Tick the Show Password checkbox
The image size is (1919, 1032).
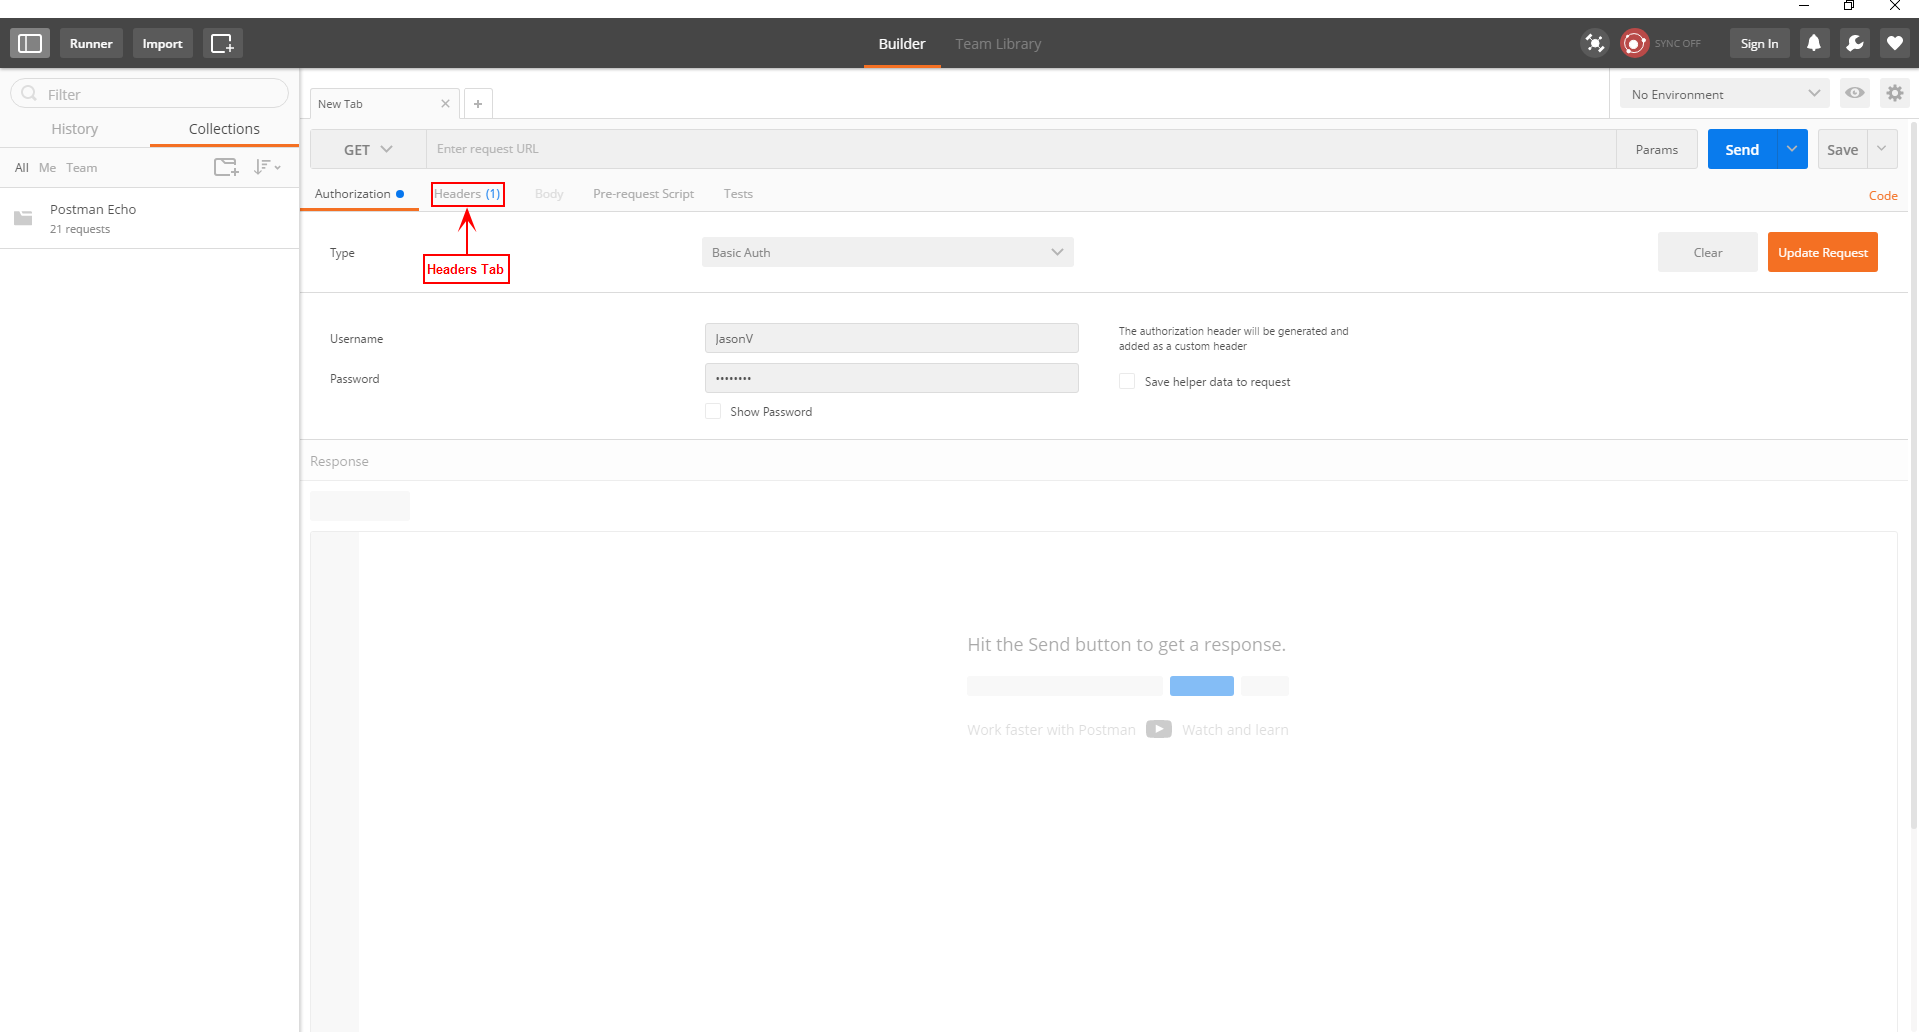[x=713, y=411]
